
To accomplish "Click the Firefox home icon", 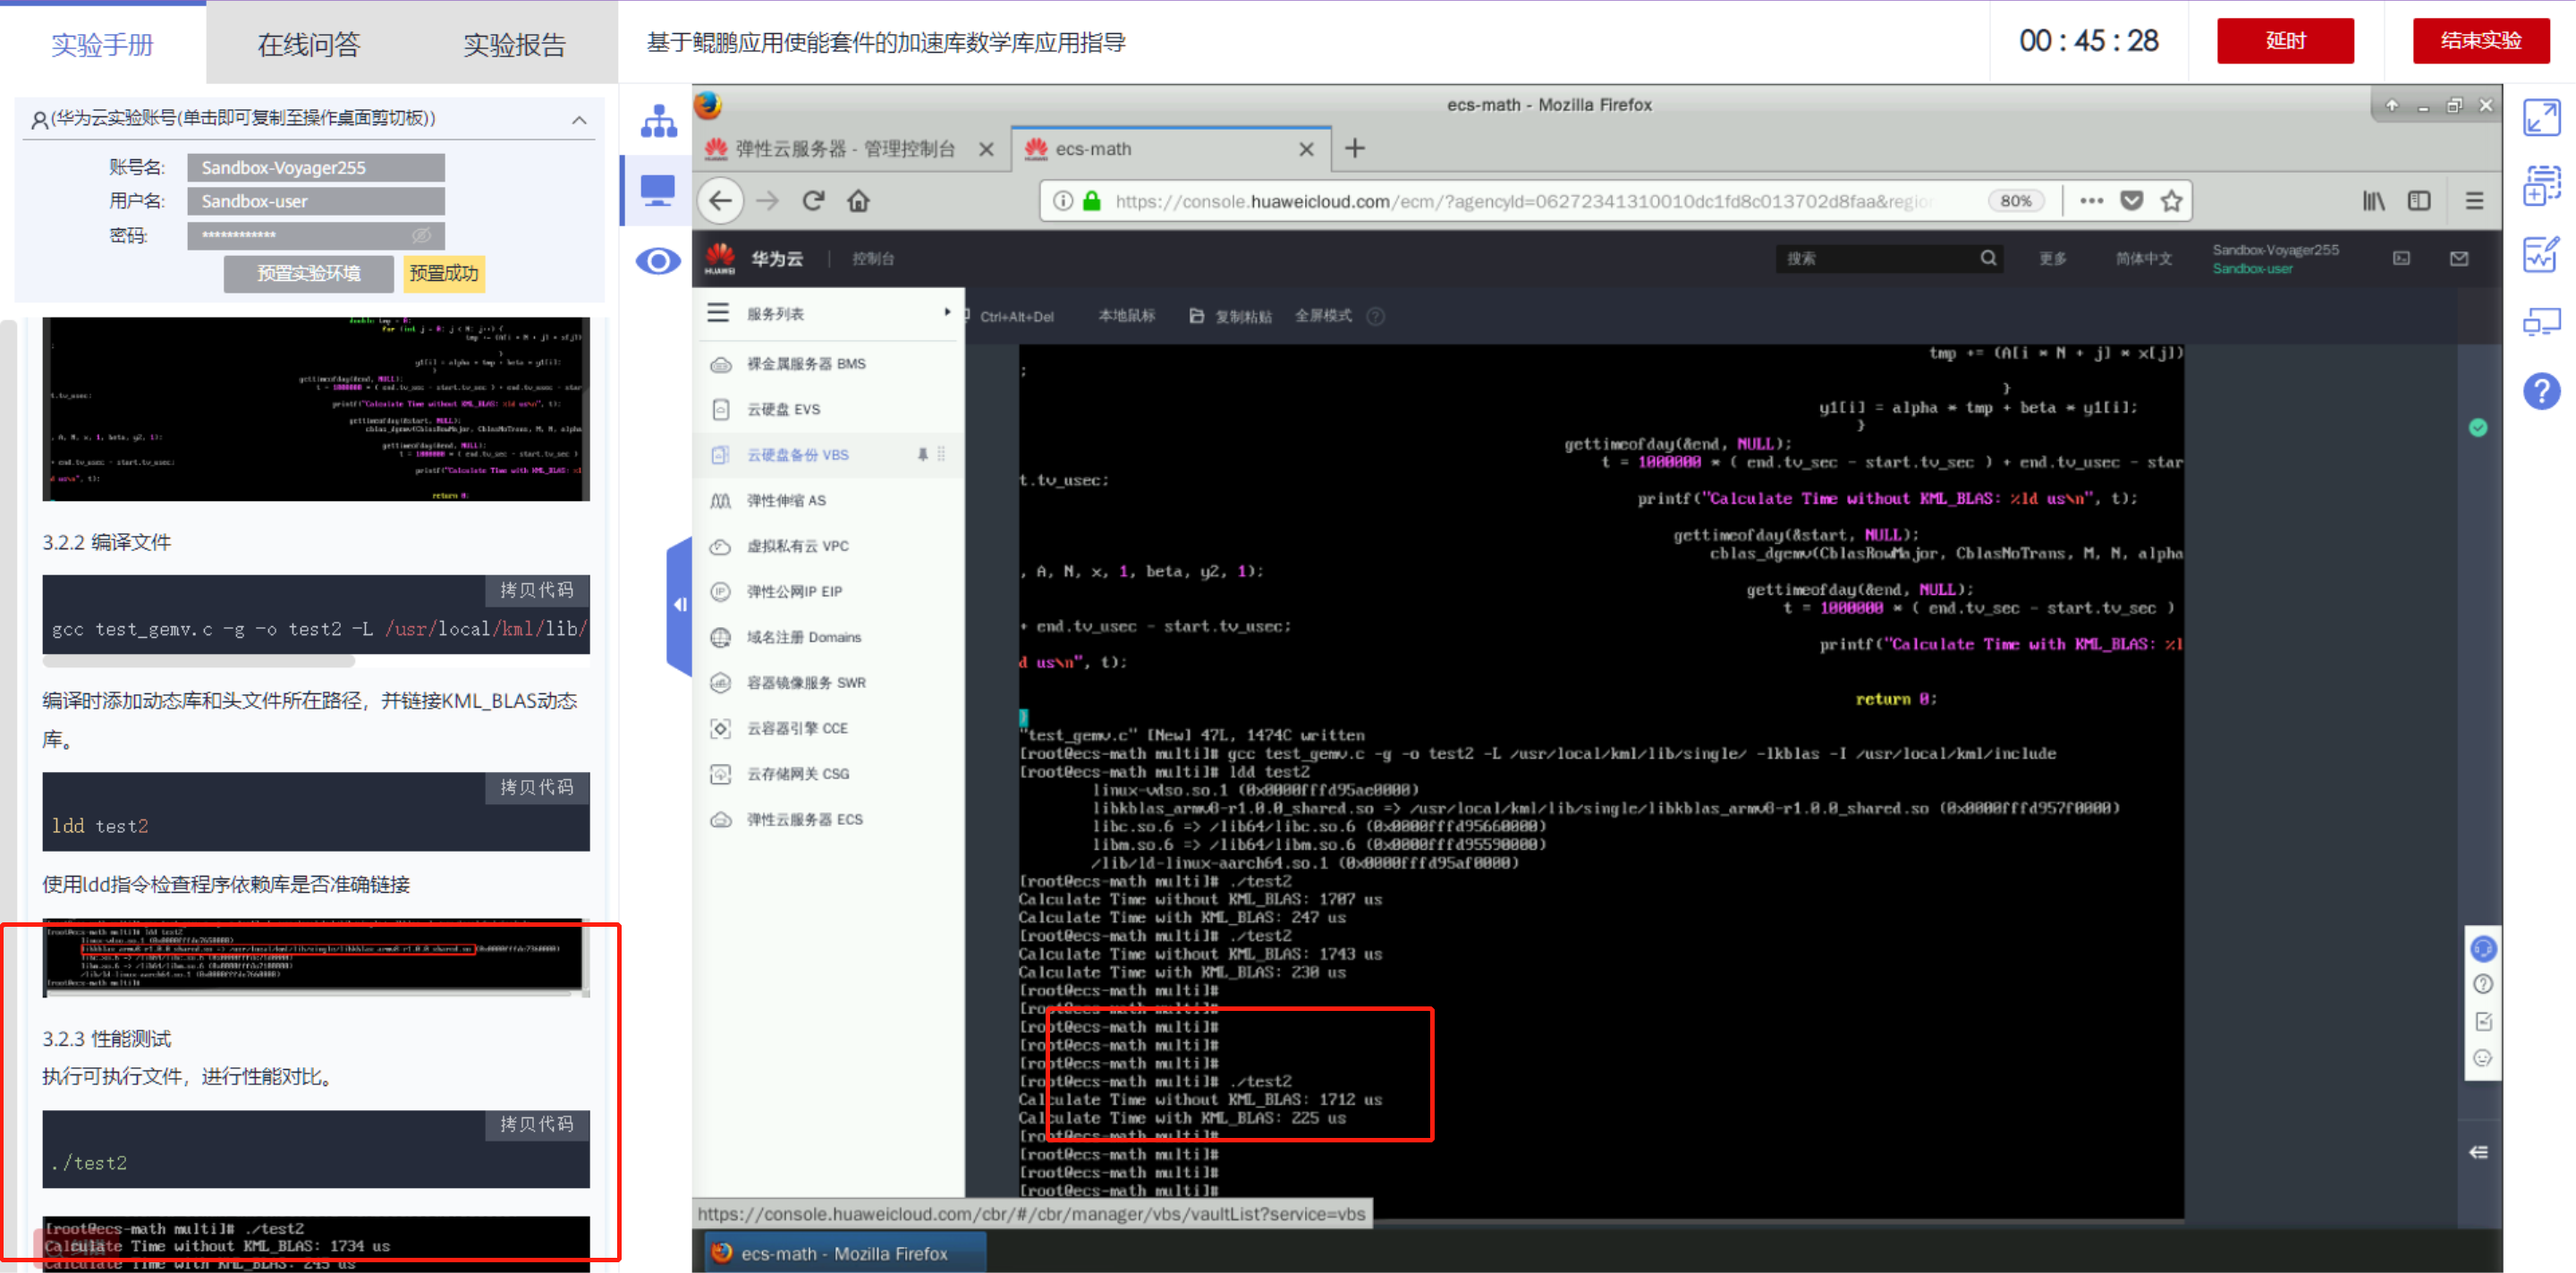I will 858,201.
